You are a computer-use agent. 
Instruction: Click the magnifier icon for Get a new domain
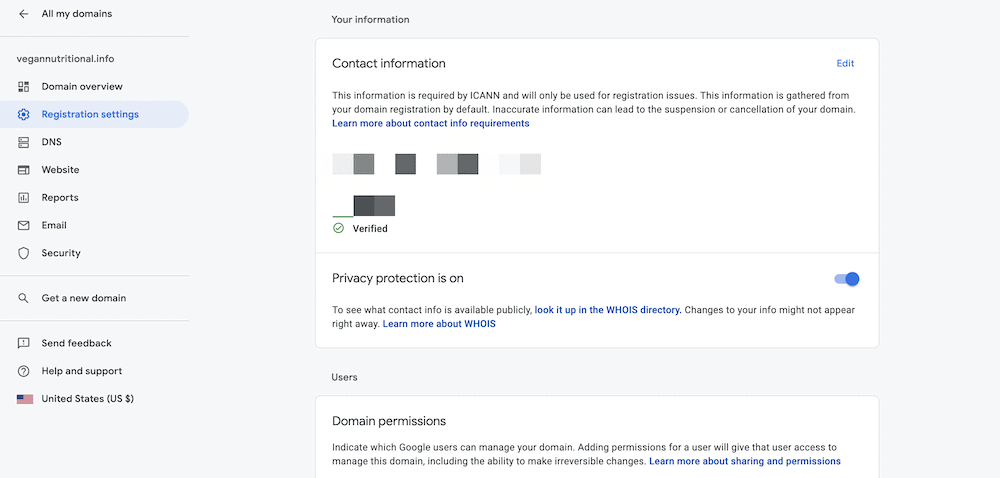coord(24,298)
